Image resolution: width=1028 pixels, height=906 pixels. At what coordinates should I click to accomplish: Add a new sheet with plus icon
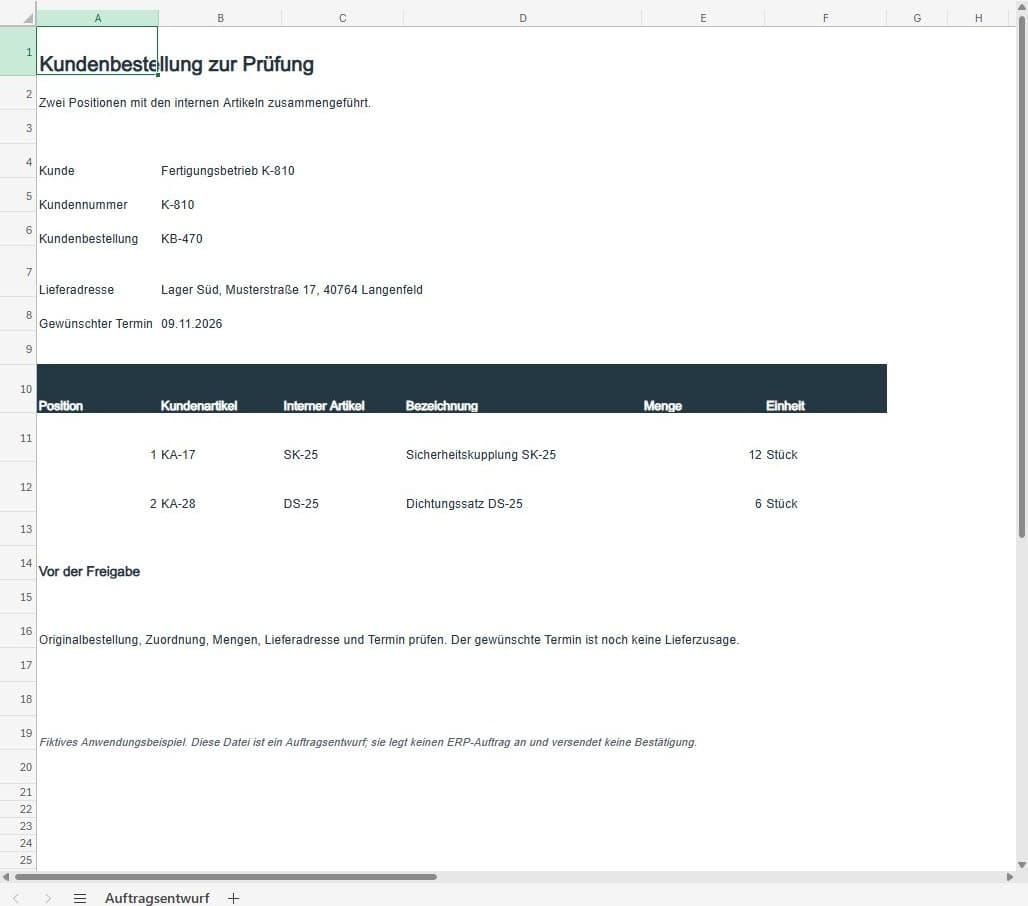233,898
